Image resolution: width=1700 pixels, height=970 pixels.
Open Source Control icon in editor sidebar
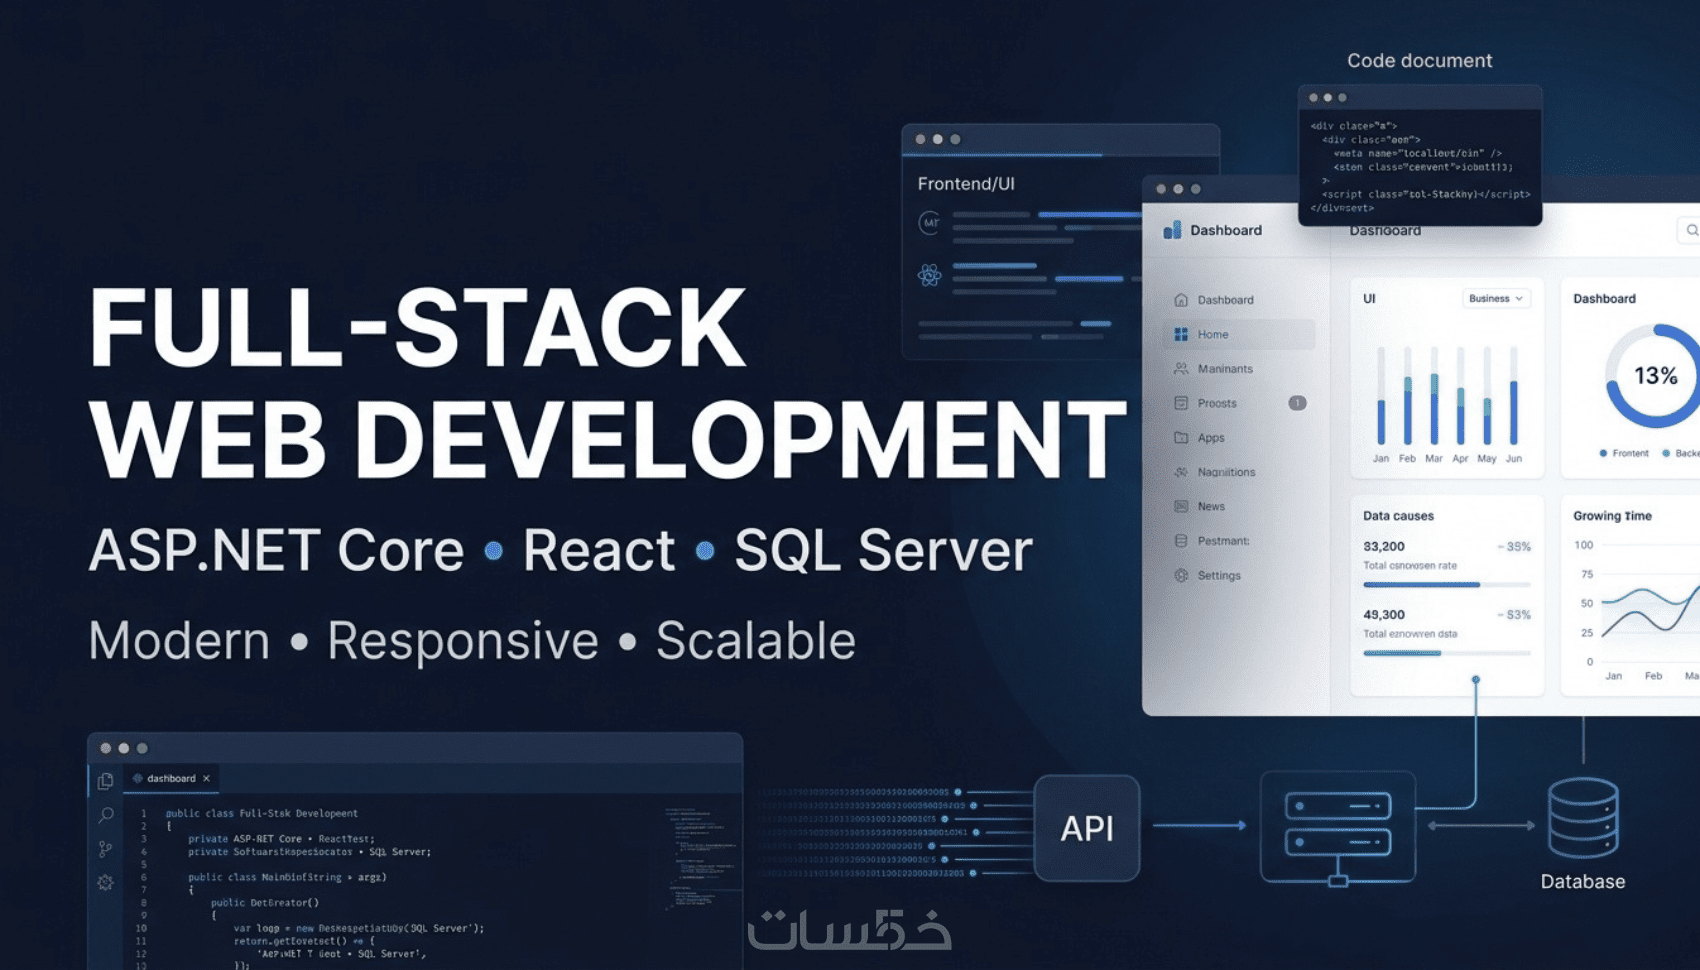105,849
